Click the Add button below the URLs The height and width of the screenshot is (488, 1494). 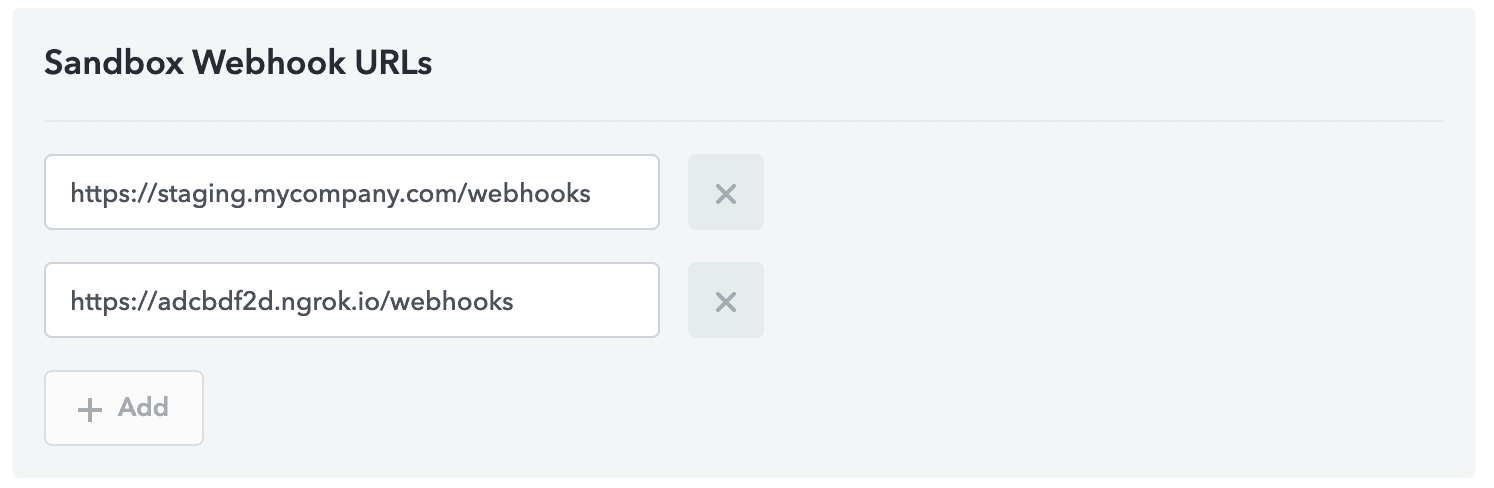tap(124, 408)
